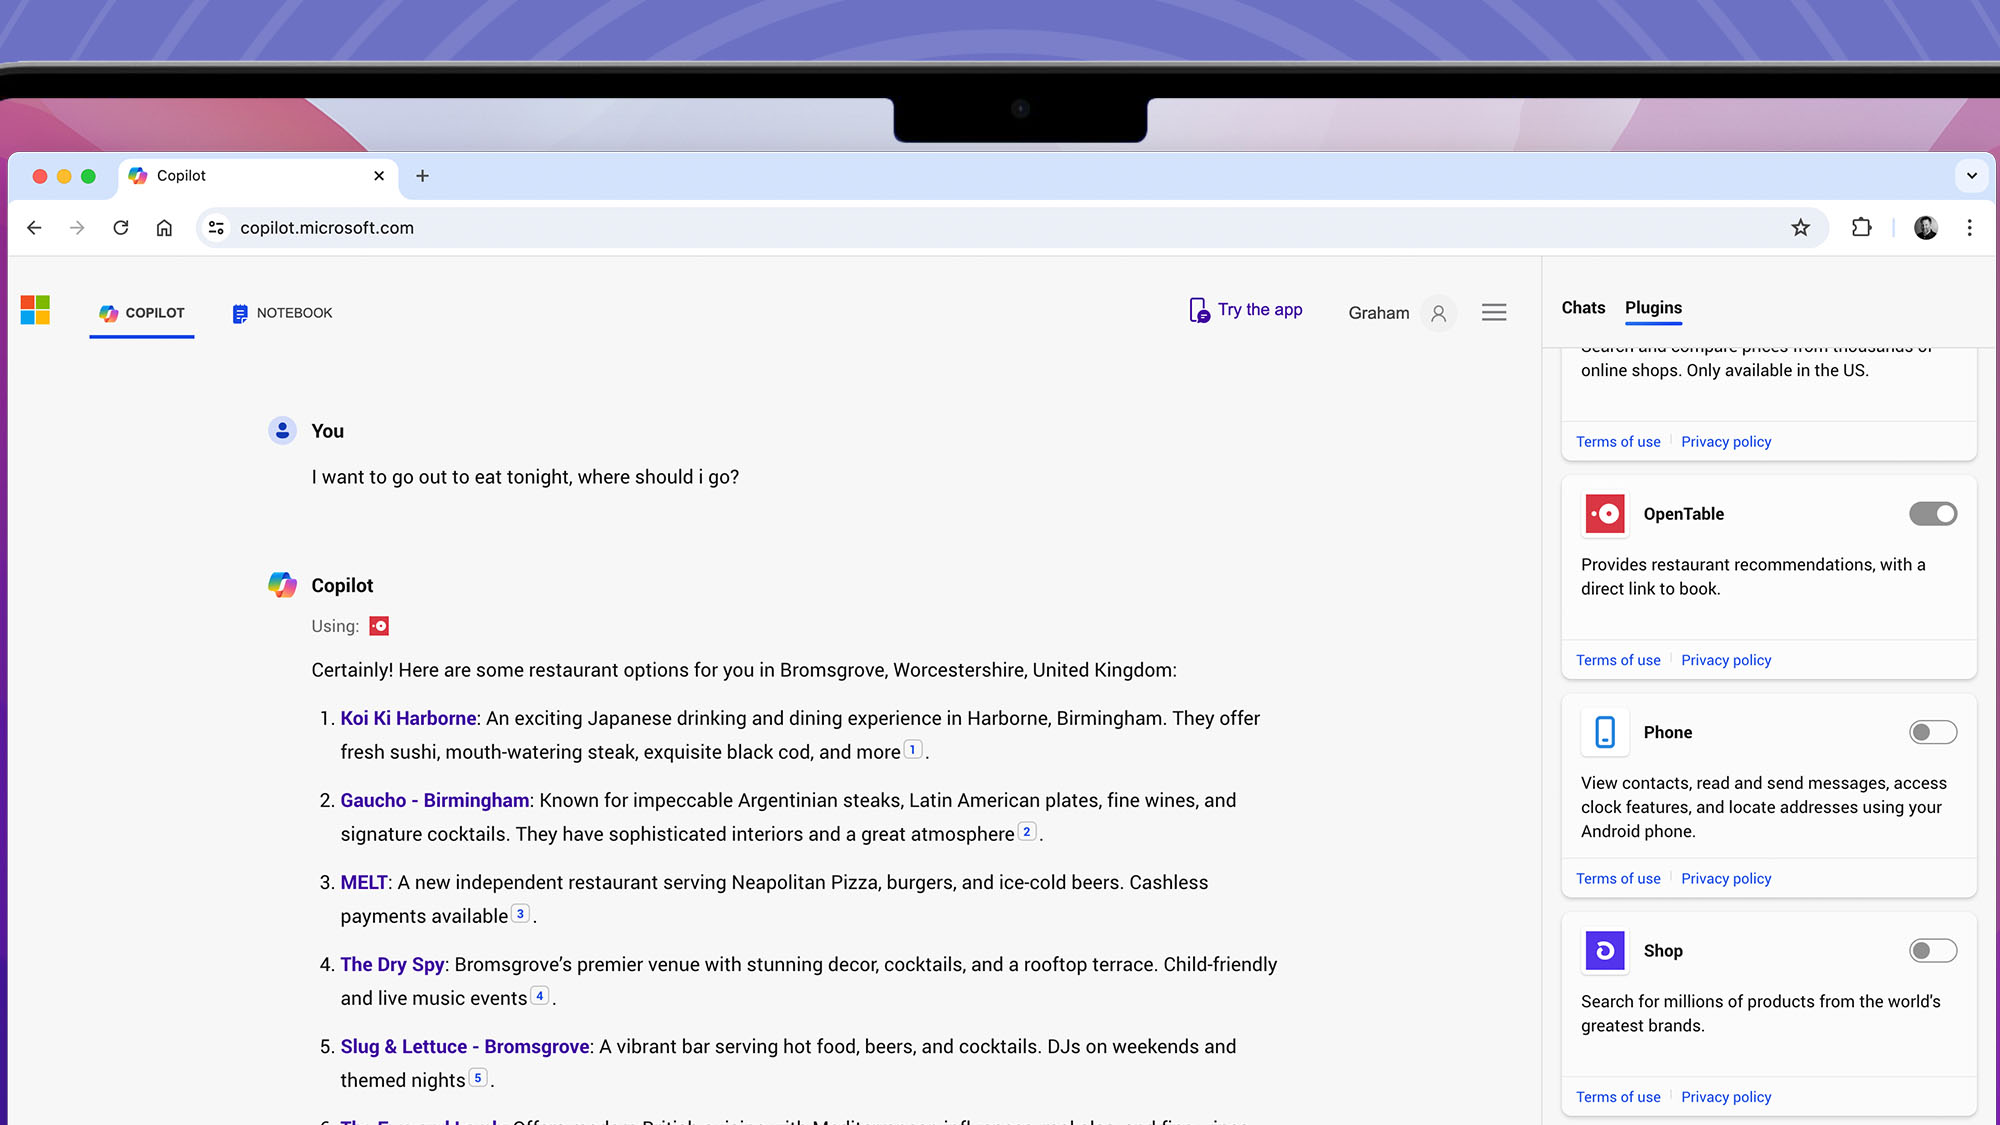
Task: Open Terms of use above OpenTable card
Action: coord(1618,442)
